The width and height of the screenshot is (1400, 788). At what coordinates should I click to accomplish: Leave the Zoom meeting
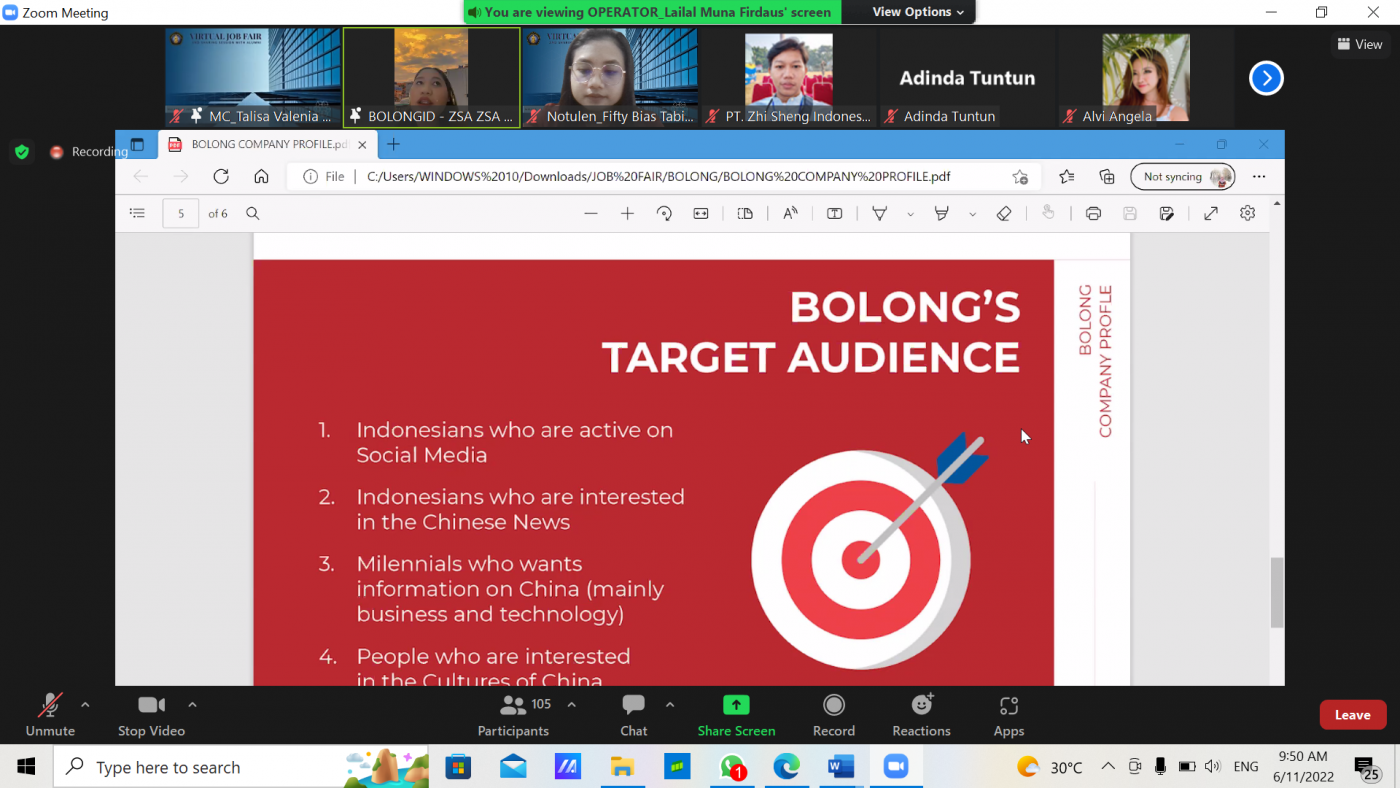1352,715
